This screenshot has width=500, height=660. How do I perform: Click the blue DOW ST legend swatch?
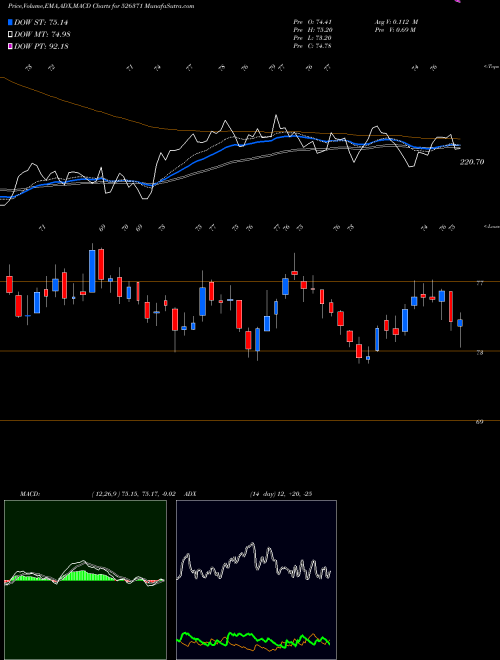point(11,22)
